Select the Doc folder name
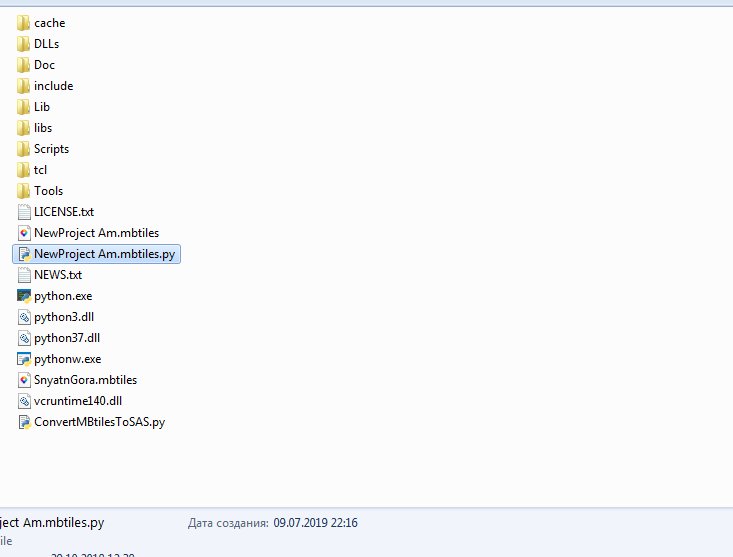Image resolution: width=733 pixels, height=557 pixels. (x=44, y=65)
